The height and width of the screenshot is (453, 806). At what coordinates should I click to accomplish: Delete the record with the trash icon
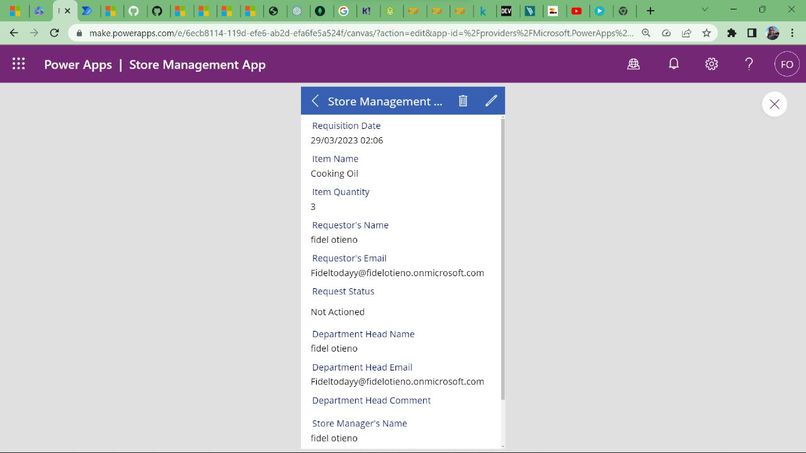[x=463, y=101]
